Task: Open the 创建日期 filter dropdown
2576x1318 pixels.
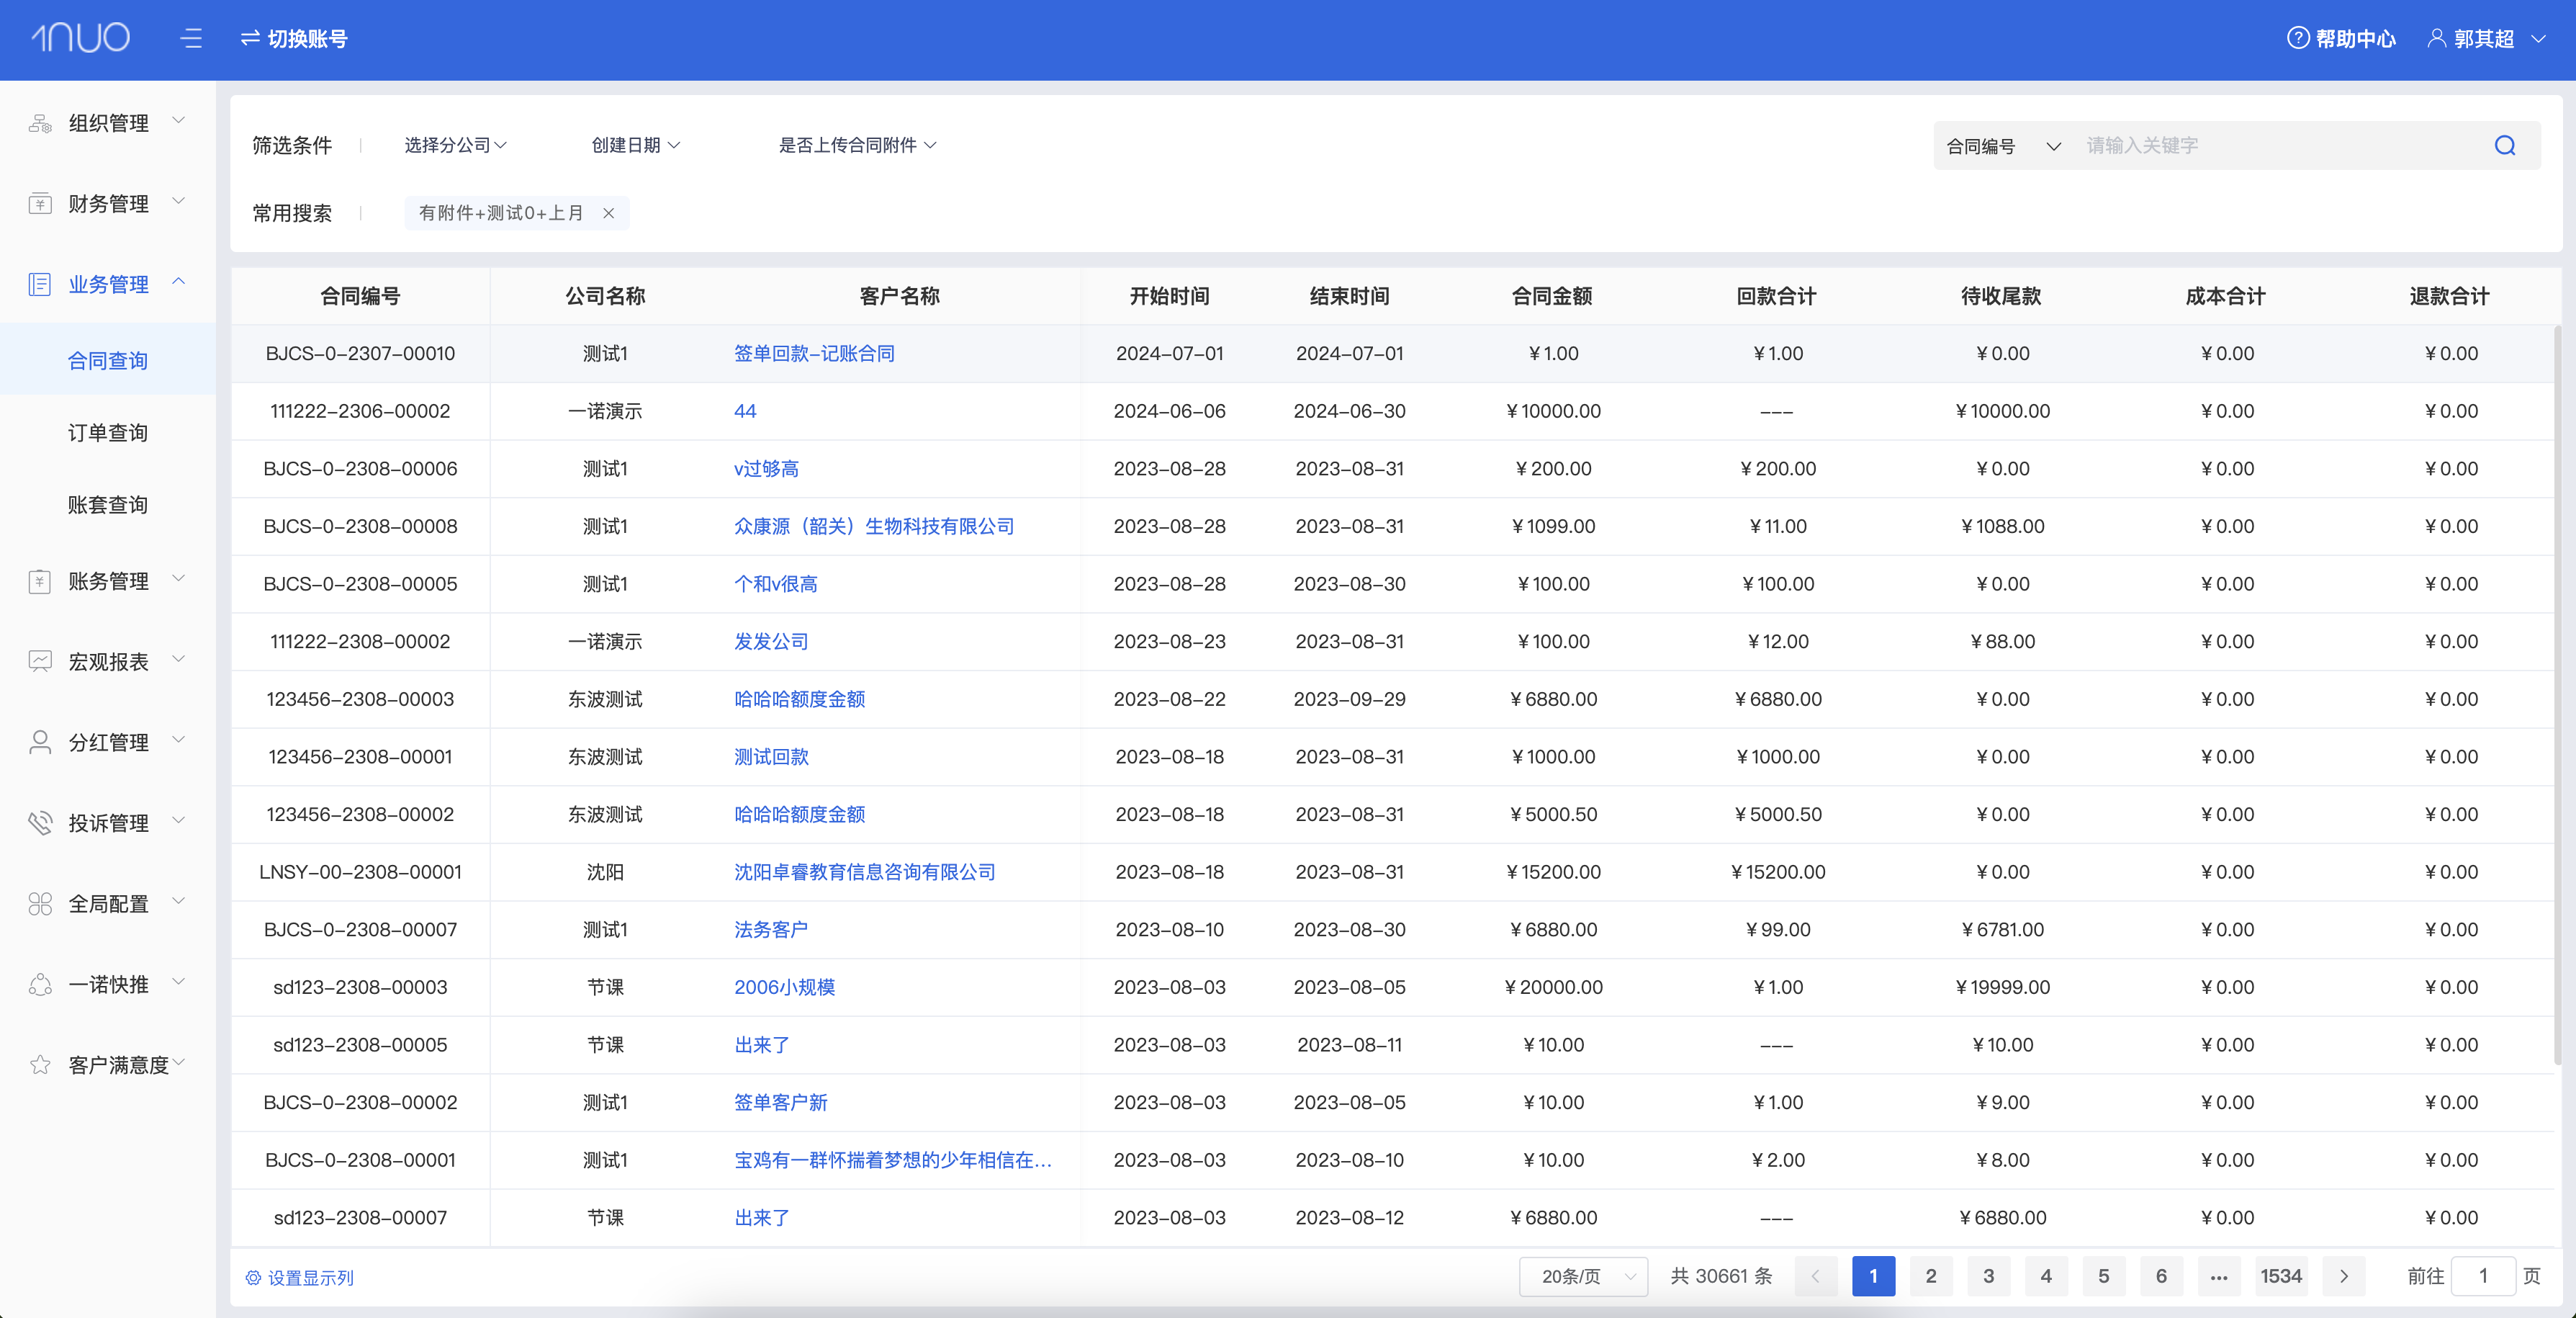Action: (636, 145)
